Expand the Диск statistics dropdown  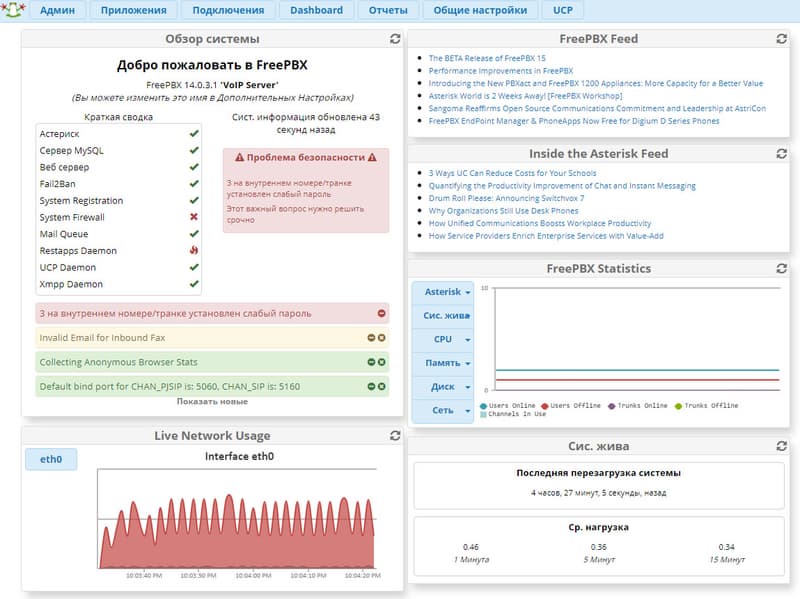(x=443, y=387)
